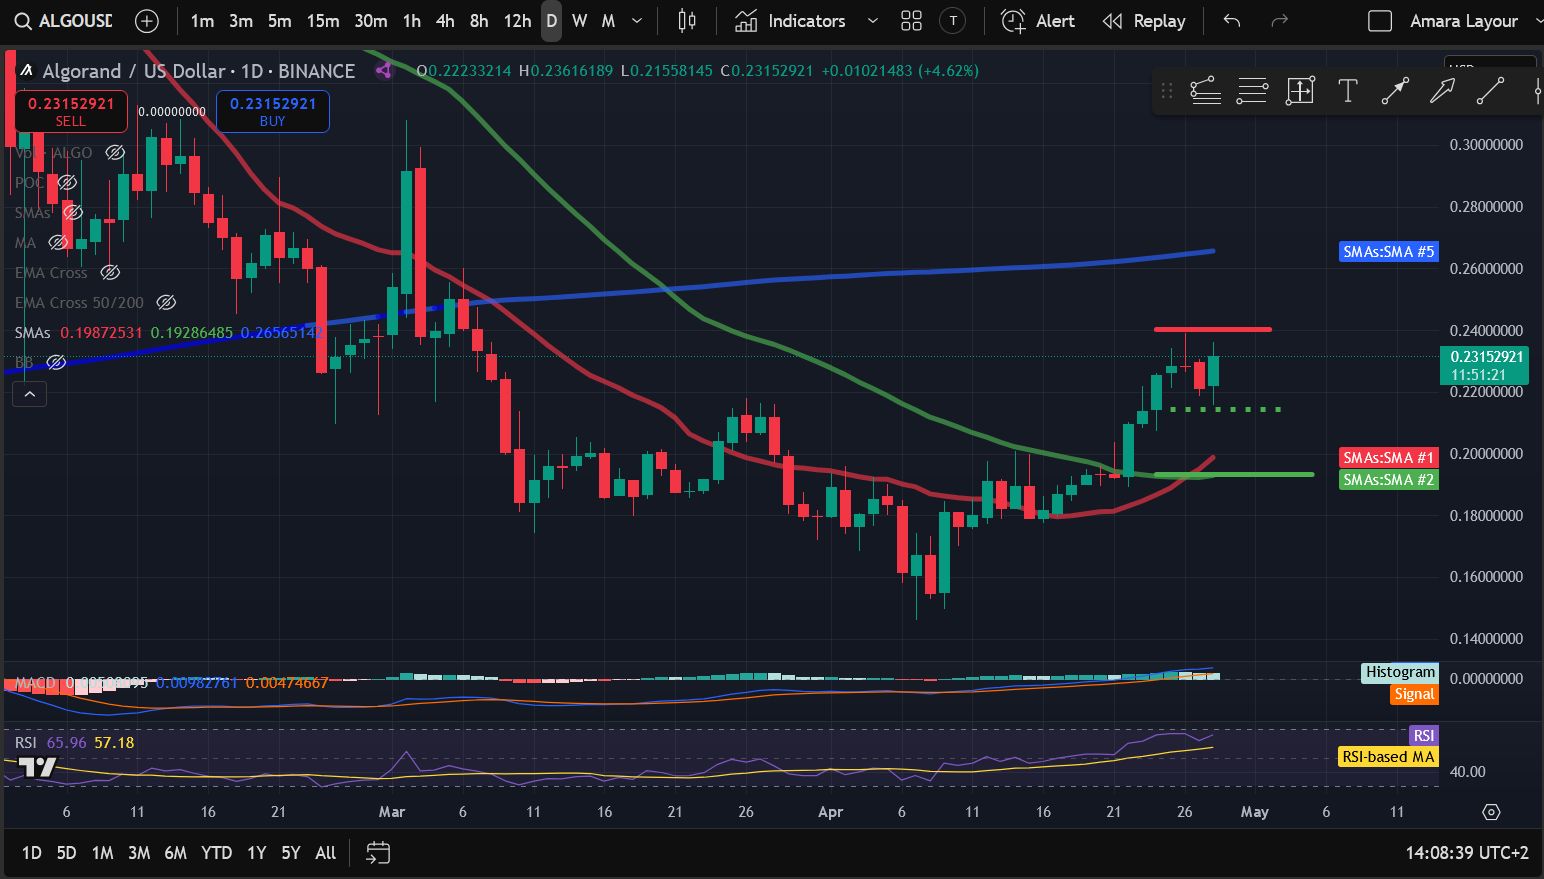Switch to the 15m timeframe
1544x879 pixels.
click(x=323, y=21)
